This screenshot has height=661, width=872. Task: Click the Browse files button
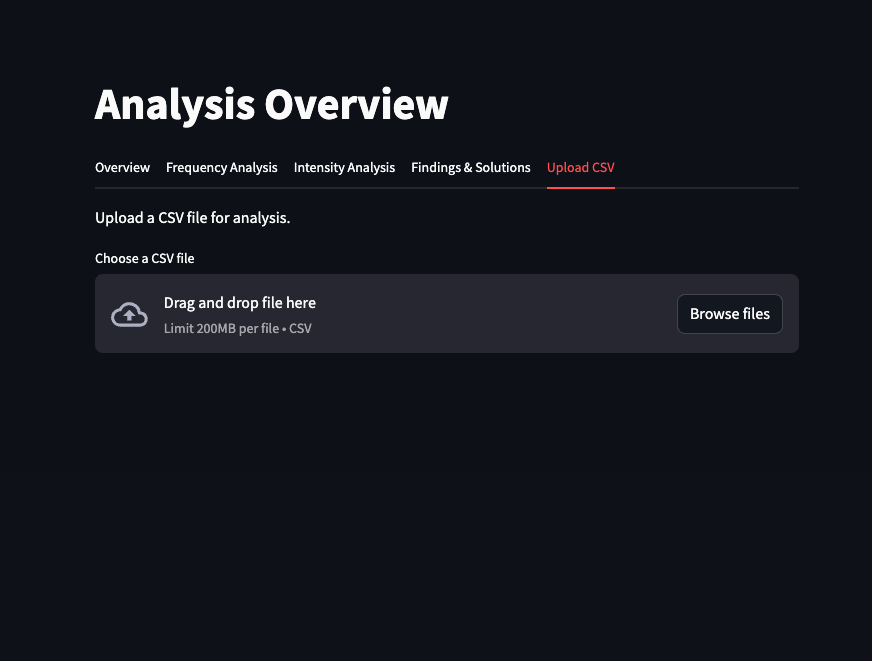730,314
